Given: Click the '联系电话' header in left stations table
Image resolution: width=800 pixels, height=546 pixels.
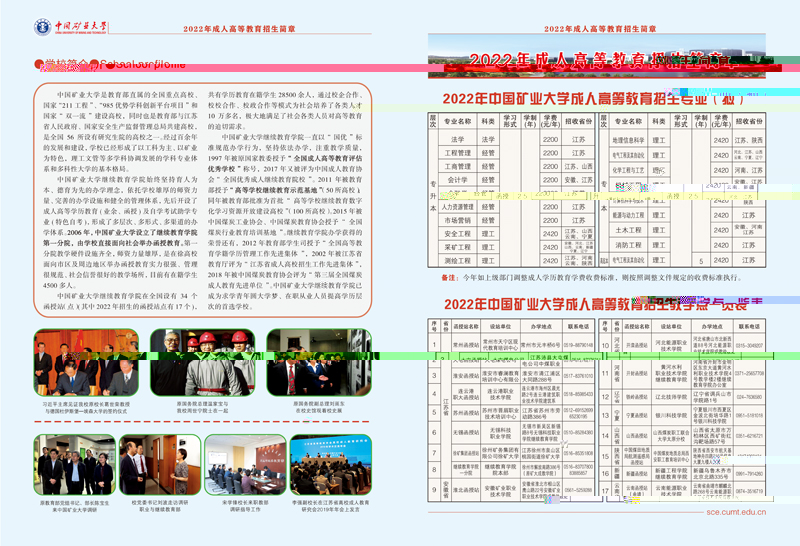Looking at the screenshot, I should pyautogui.click(x=578, y=326).
